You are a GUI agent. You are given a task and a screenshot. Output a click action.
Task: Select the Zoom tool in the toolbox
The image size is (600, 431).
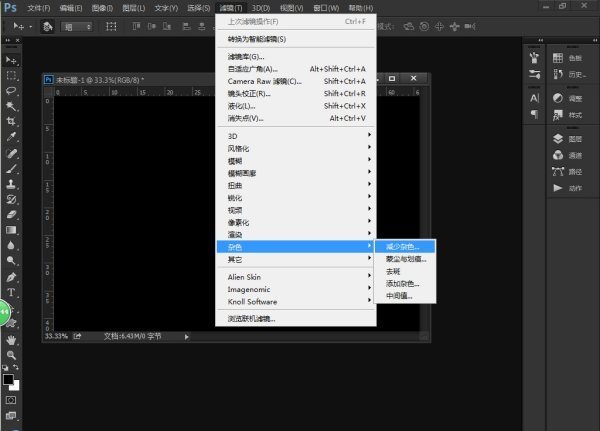point(11,355)
